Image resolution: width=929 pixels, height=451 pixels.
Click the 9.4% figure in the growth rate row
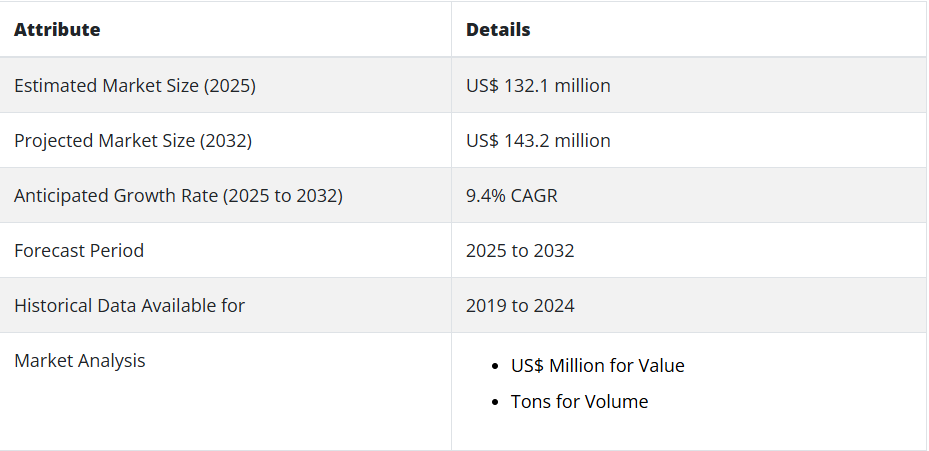(485, 196)
